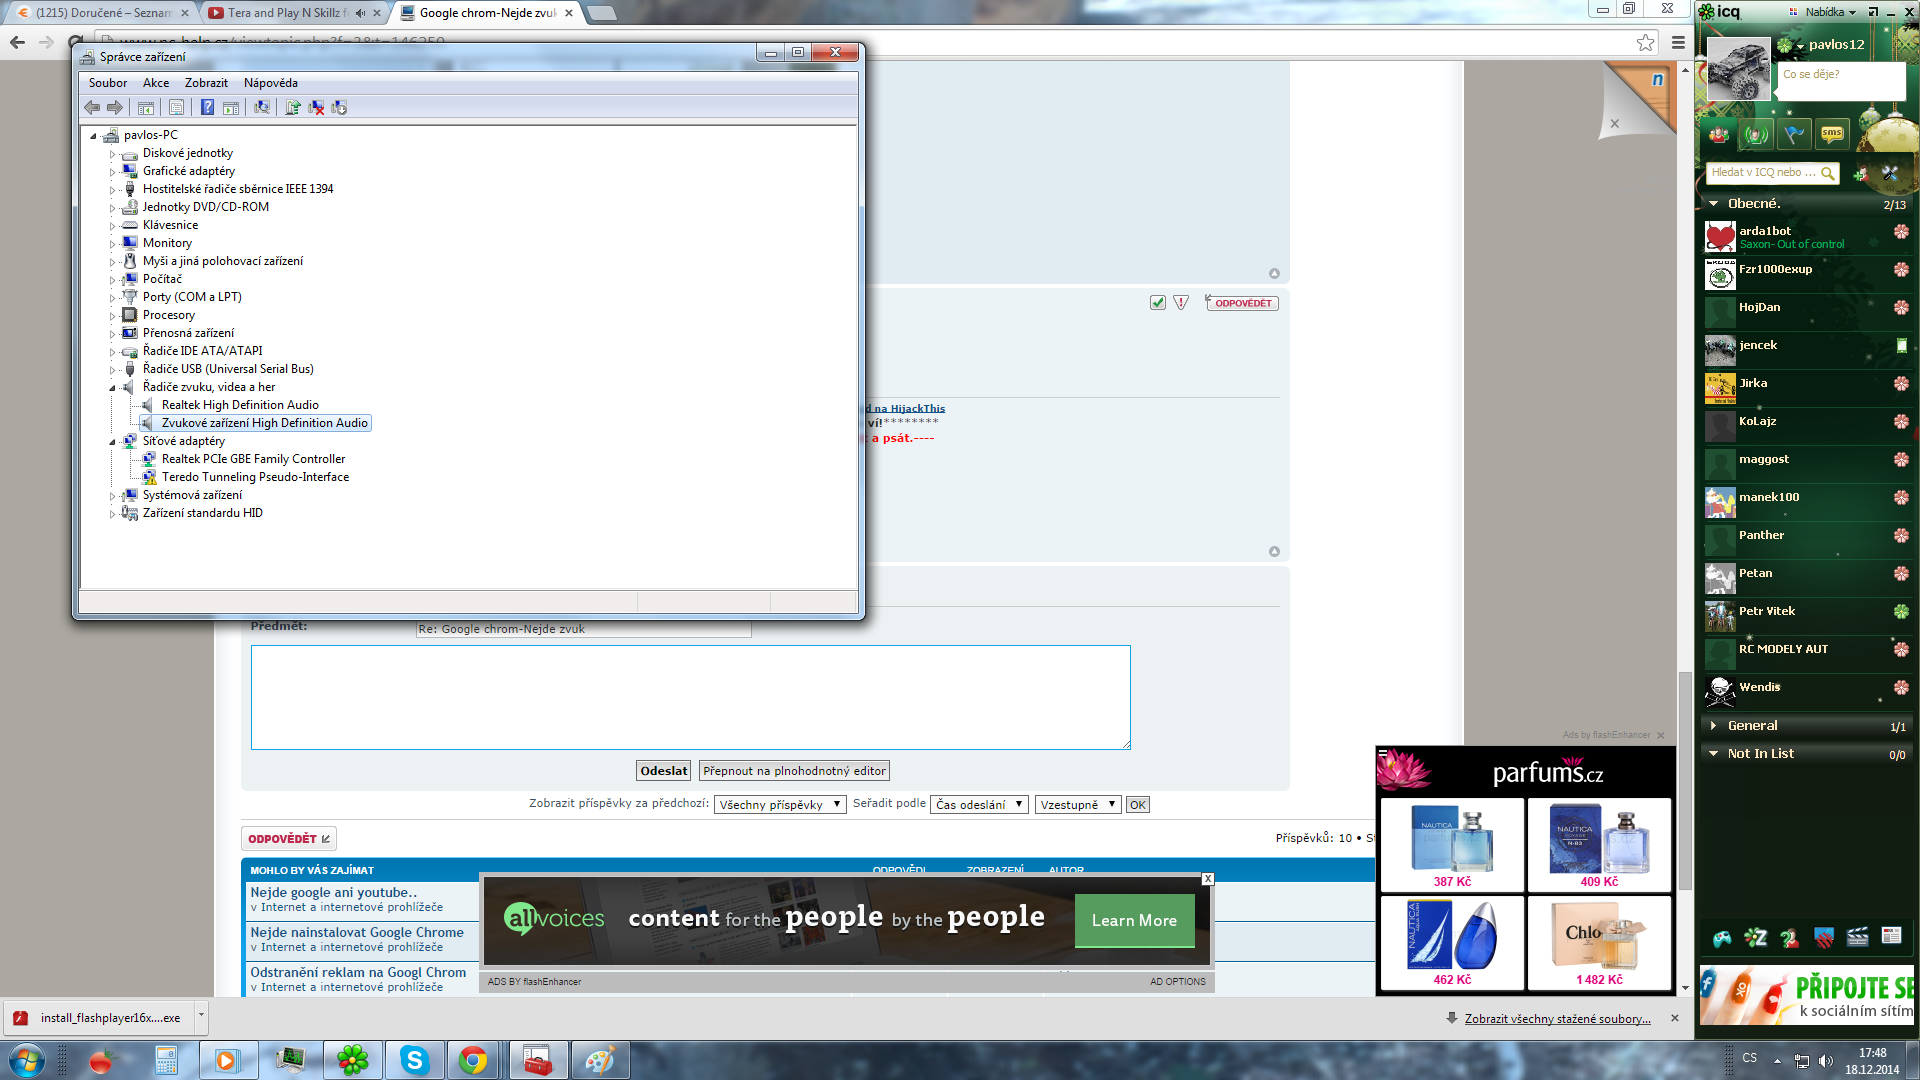Collapse the Síťové adaptéry tree node
This screenshot has width=1920, height=1080.
[113, 441]
